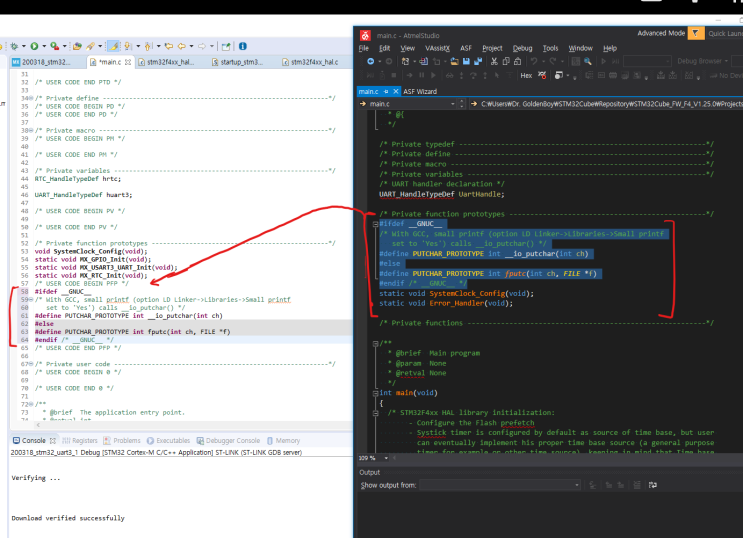This screenshot has height=538, width=743.
Task: Select the Registers tab in the bottom panel
Action: (80, 440)
